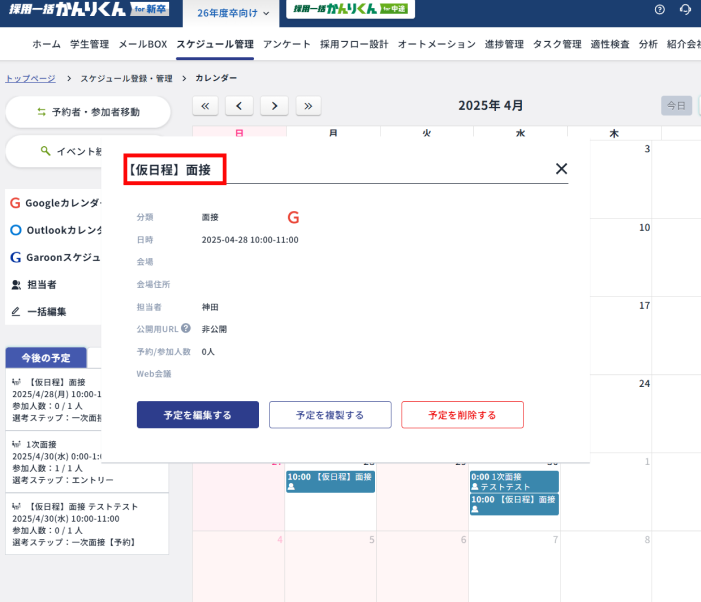Click the Google icon in dialog
This screenshot has width=701, height=602.
293,217
